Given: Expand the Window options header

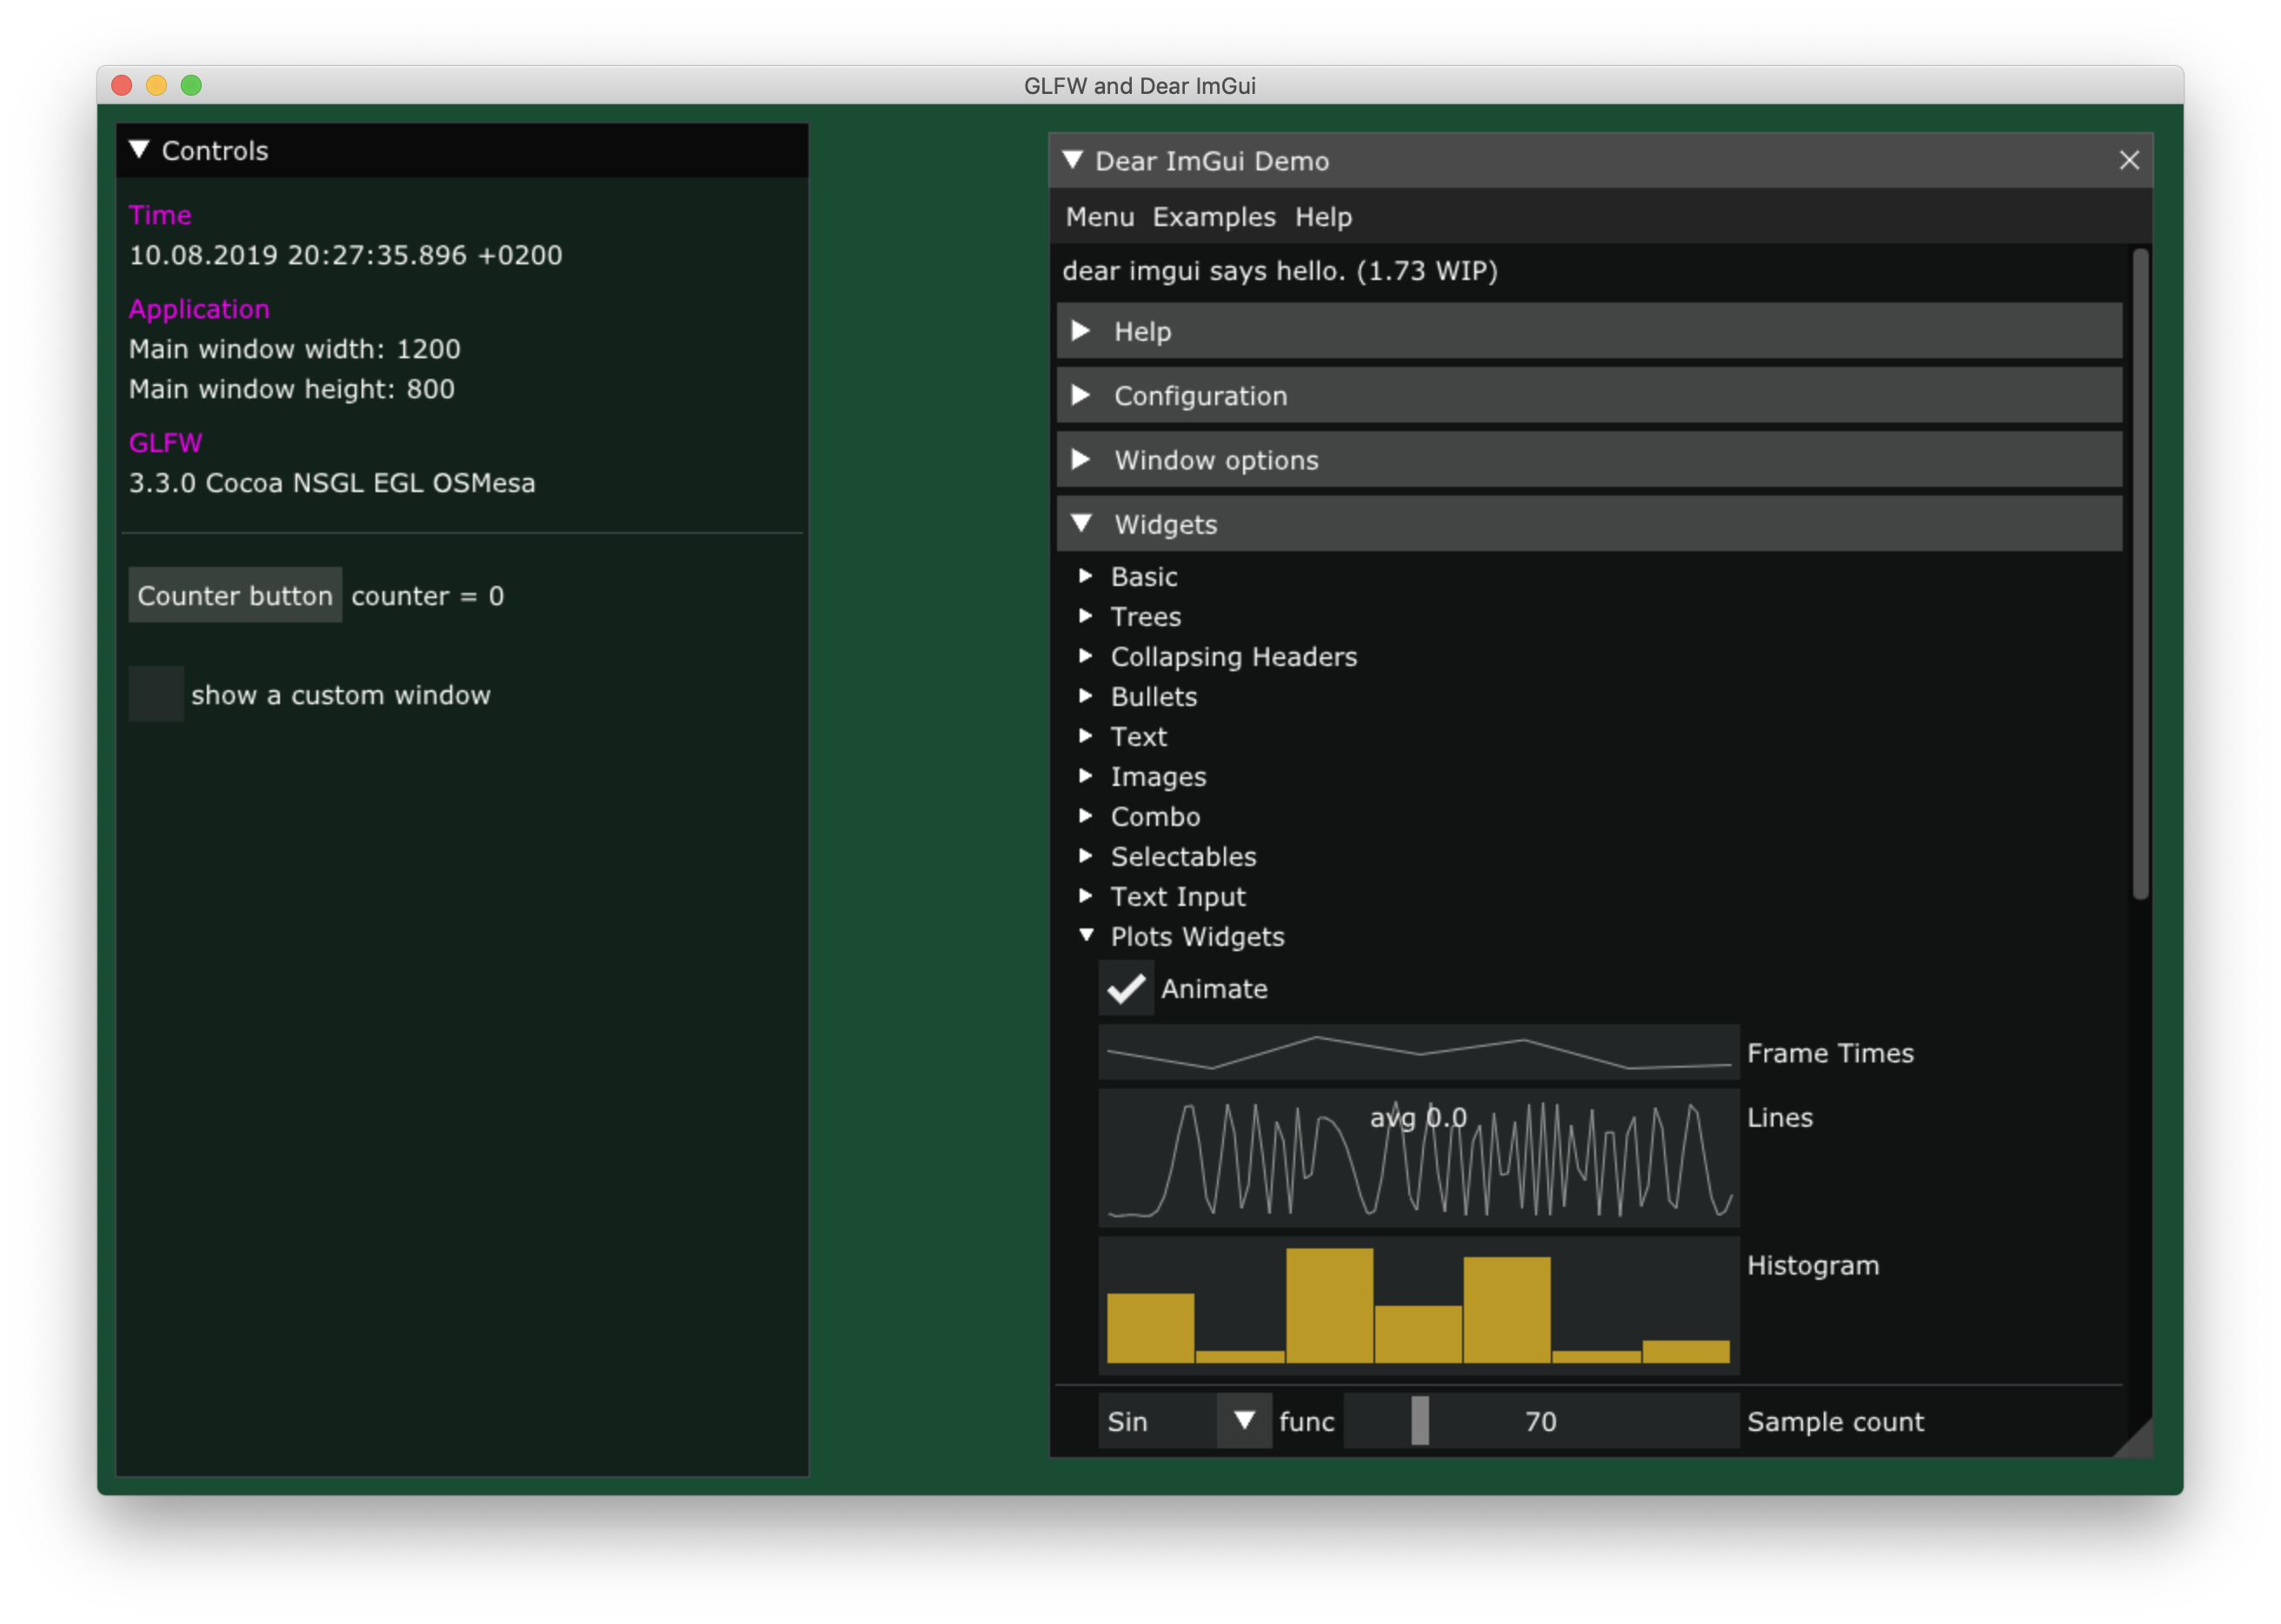Looking at the screenshot, I should 1588,459.
